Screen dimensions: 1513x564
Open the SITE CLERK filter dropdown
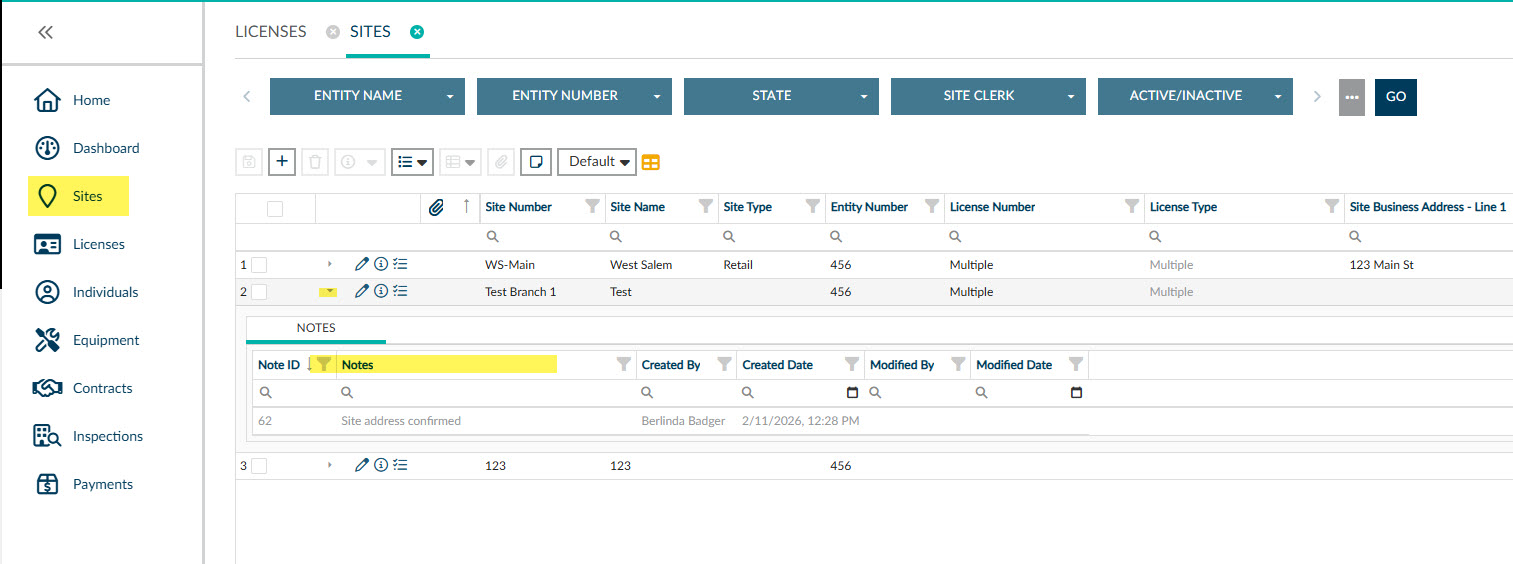click(x=988, y=96)
